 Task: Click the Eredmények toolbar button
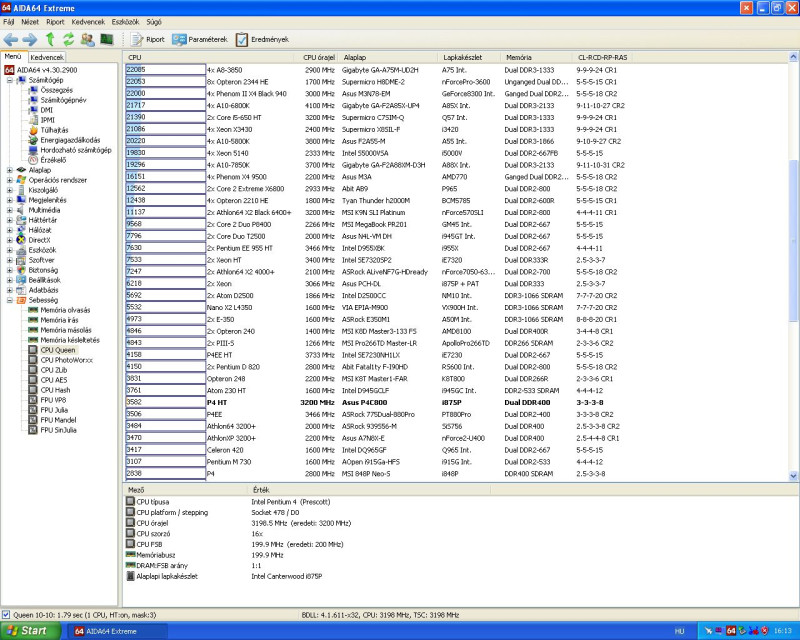(262, 39)
